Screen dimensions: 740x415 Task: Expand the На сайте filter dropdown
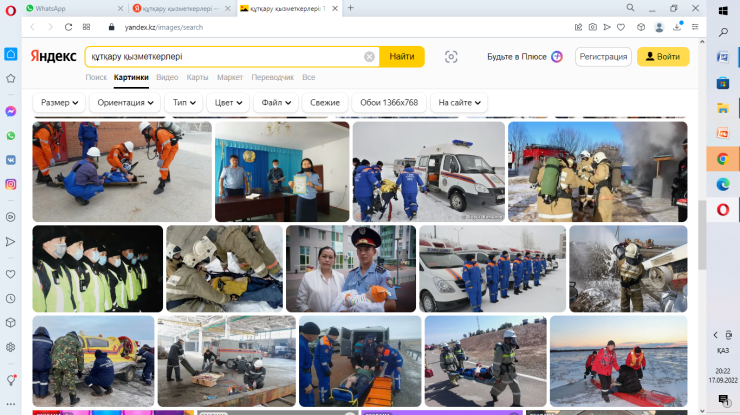pyautogui.click(x=459, y=102)
